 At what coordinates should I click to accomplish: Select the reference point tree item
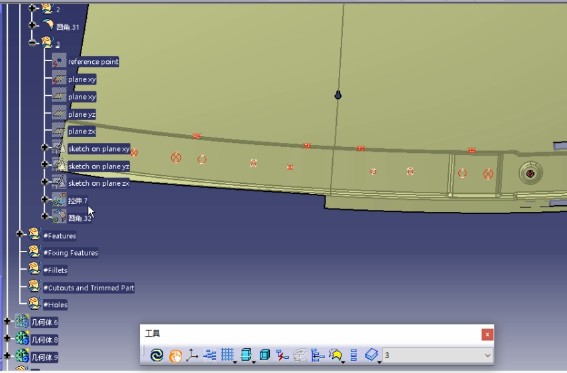point(93,62)
